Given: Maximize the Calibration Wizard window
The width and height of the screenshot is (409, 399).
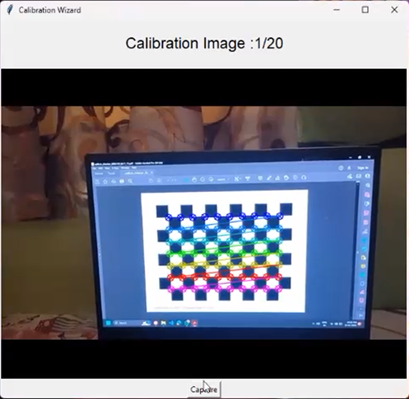Looking at the screenshot, I should pyautogui.click(x=365, y=10).
